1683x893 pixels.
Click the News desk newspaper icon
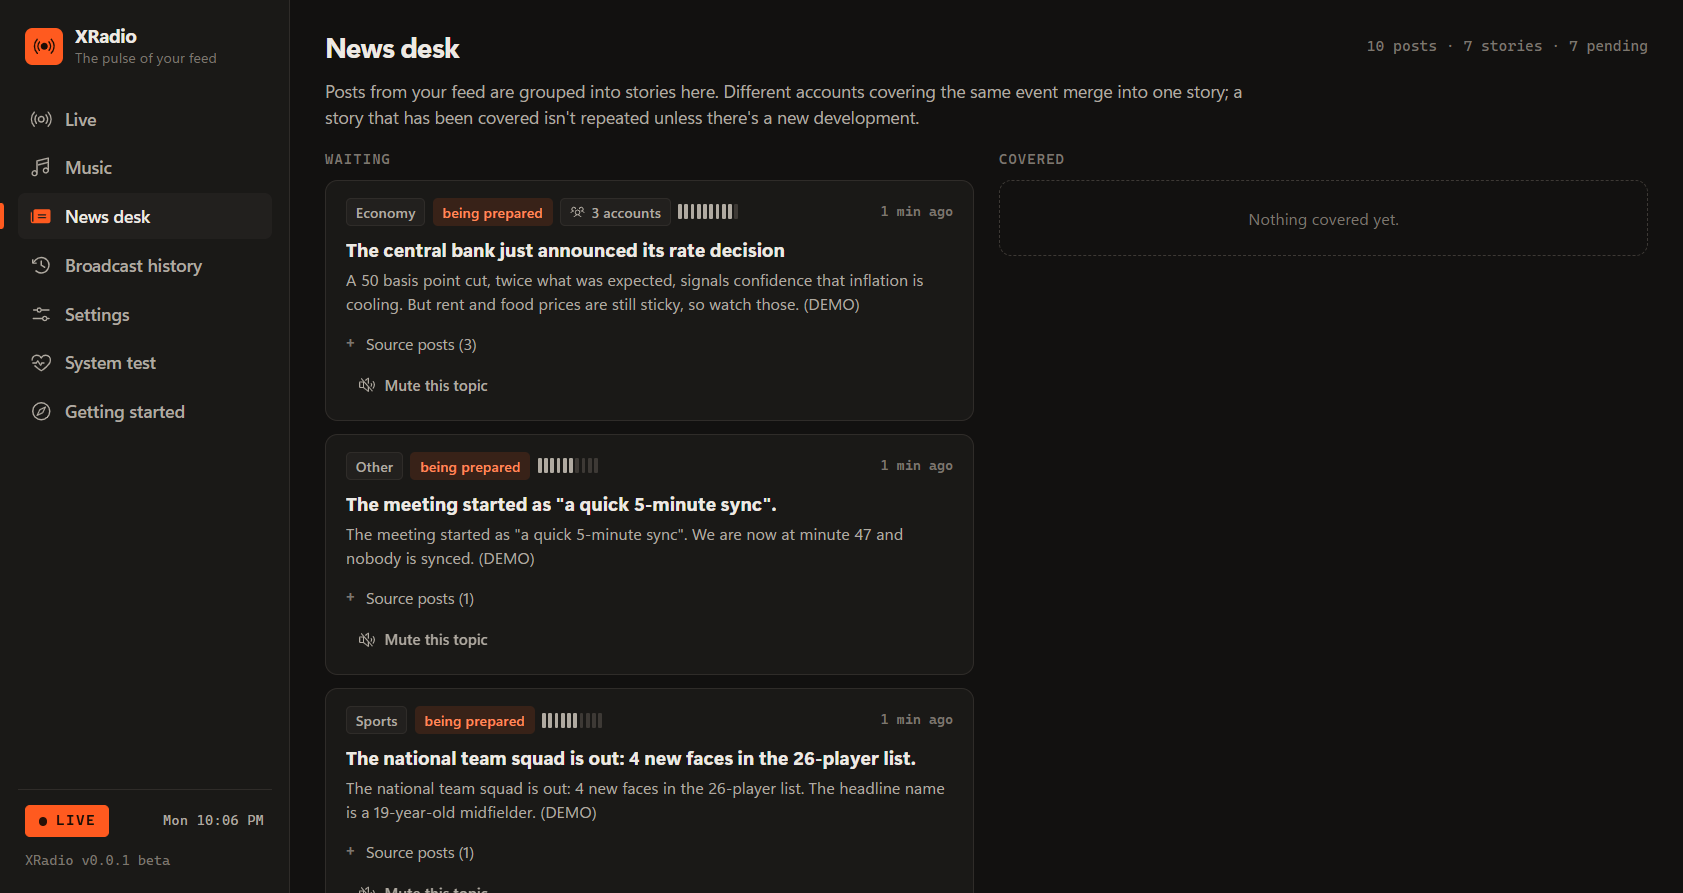41,217
